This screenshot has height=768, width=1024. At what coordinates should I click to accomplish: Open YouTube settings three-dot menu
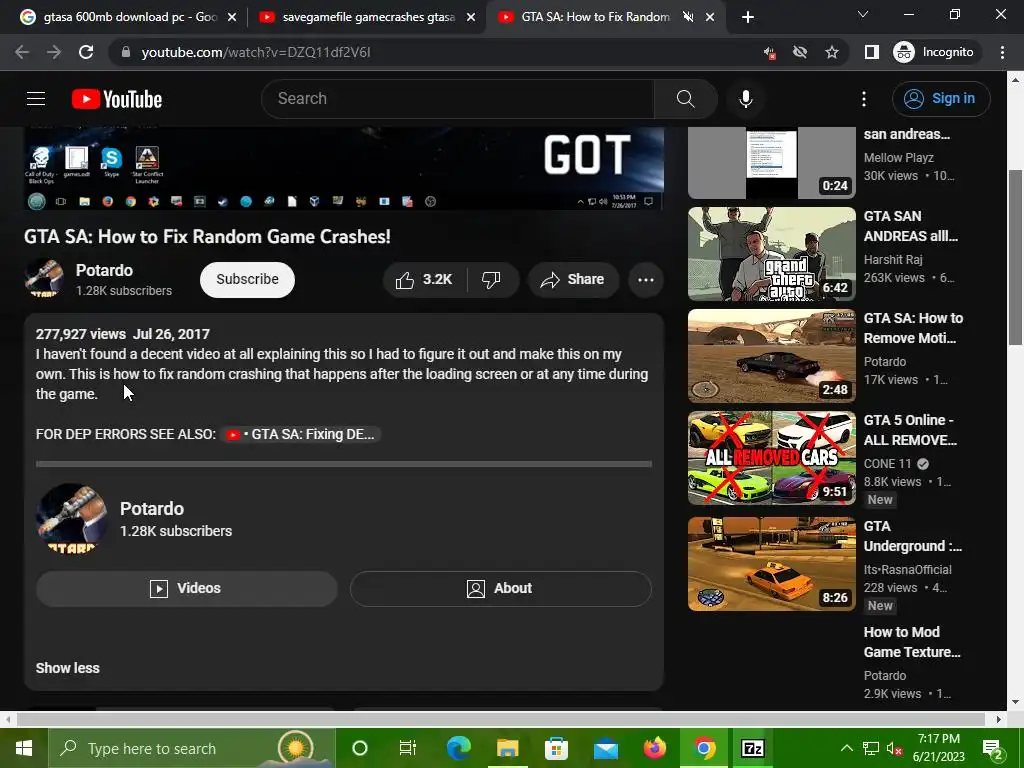[863, 99]
